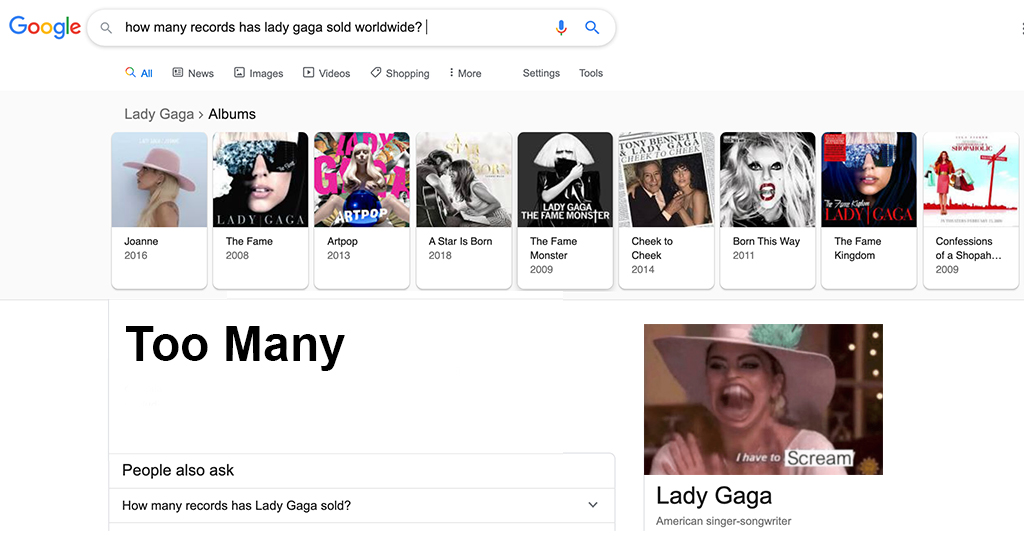The width and height of the screenshot is (1024, 559).
Task: Open search Tools
Action: coord(590,73)
